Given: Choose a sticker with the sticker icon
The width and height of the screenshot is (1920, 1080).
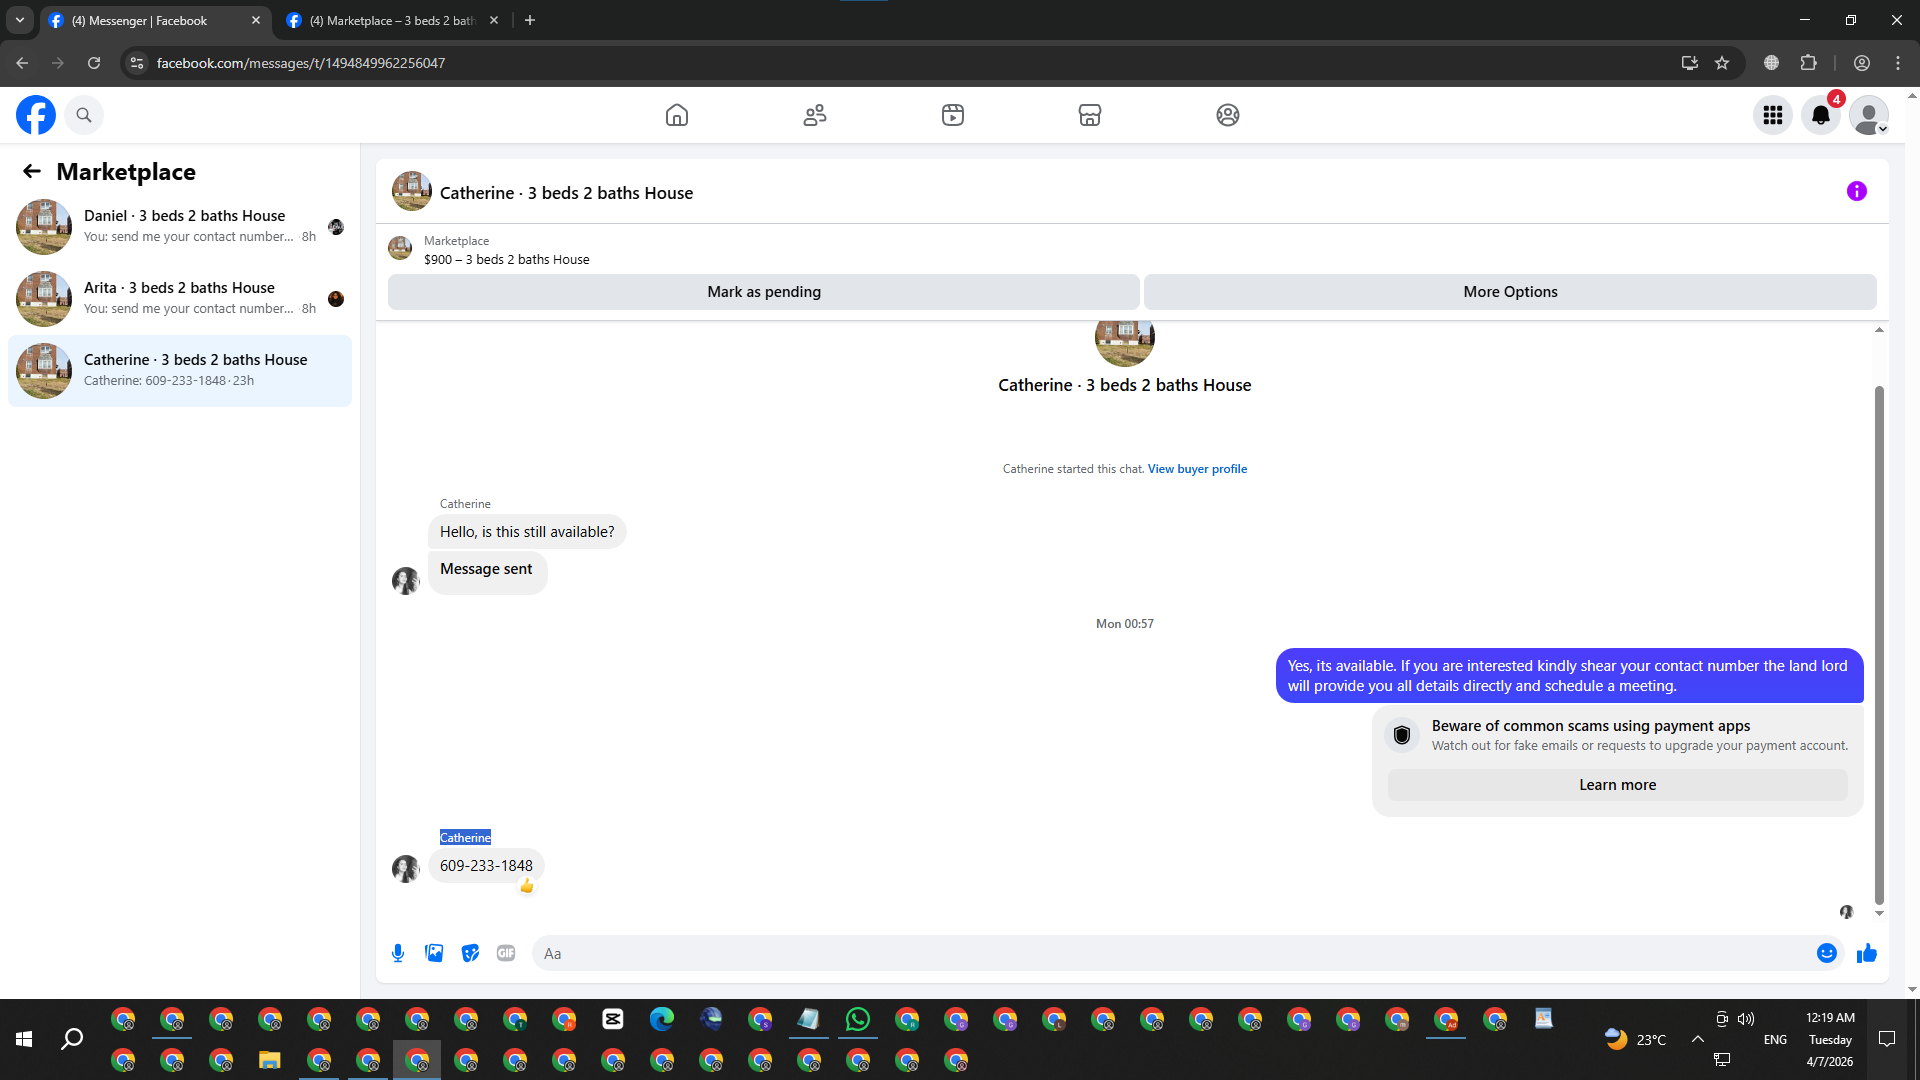Looking at the screenshot, I should (470, 953).
